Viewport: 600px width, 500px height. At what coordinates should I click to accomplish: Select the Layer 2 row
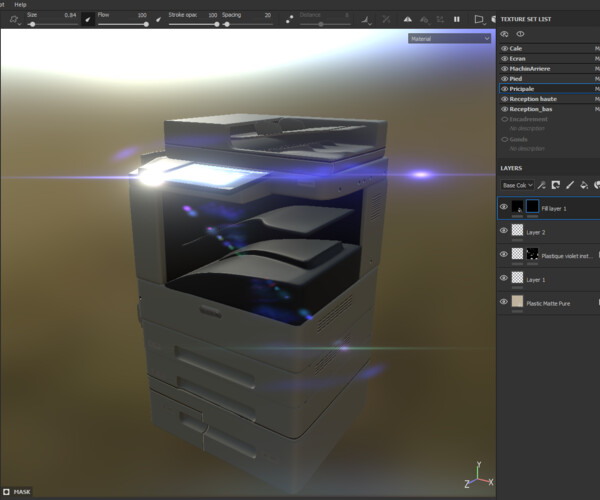tap(549, 232)
